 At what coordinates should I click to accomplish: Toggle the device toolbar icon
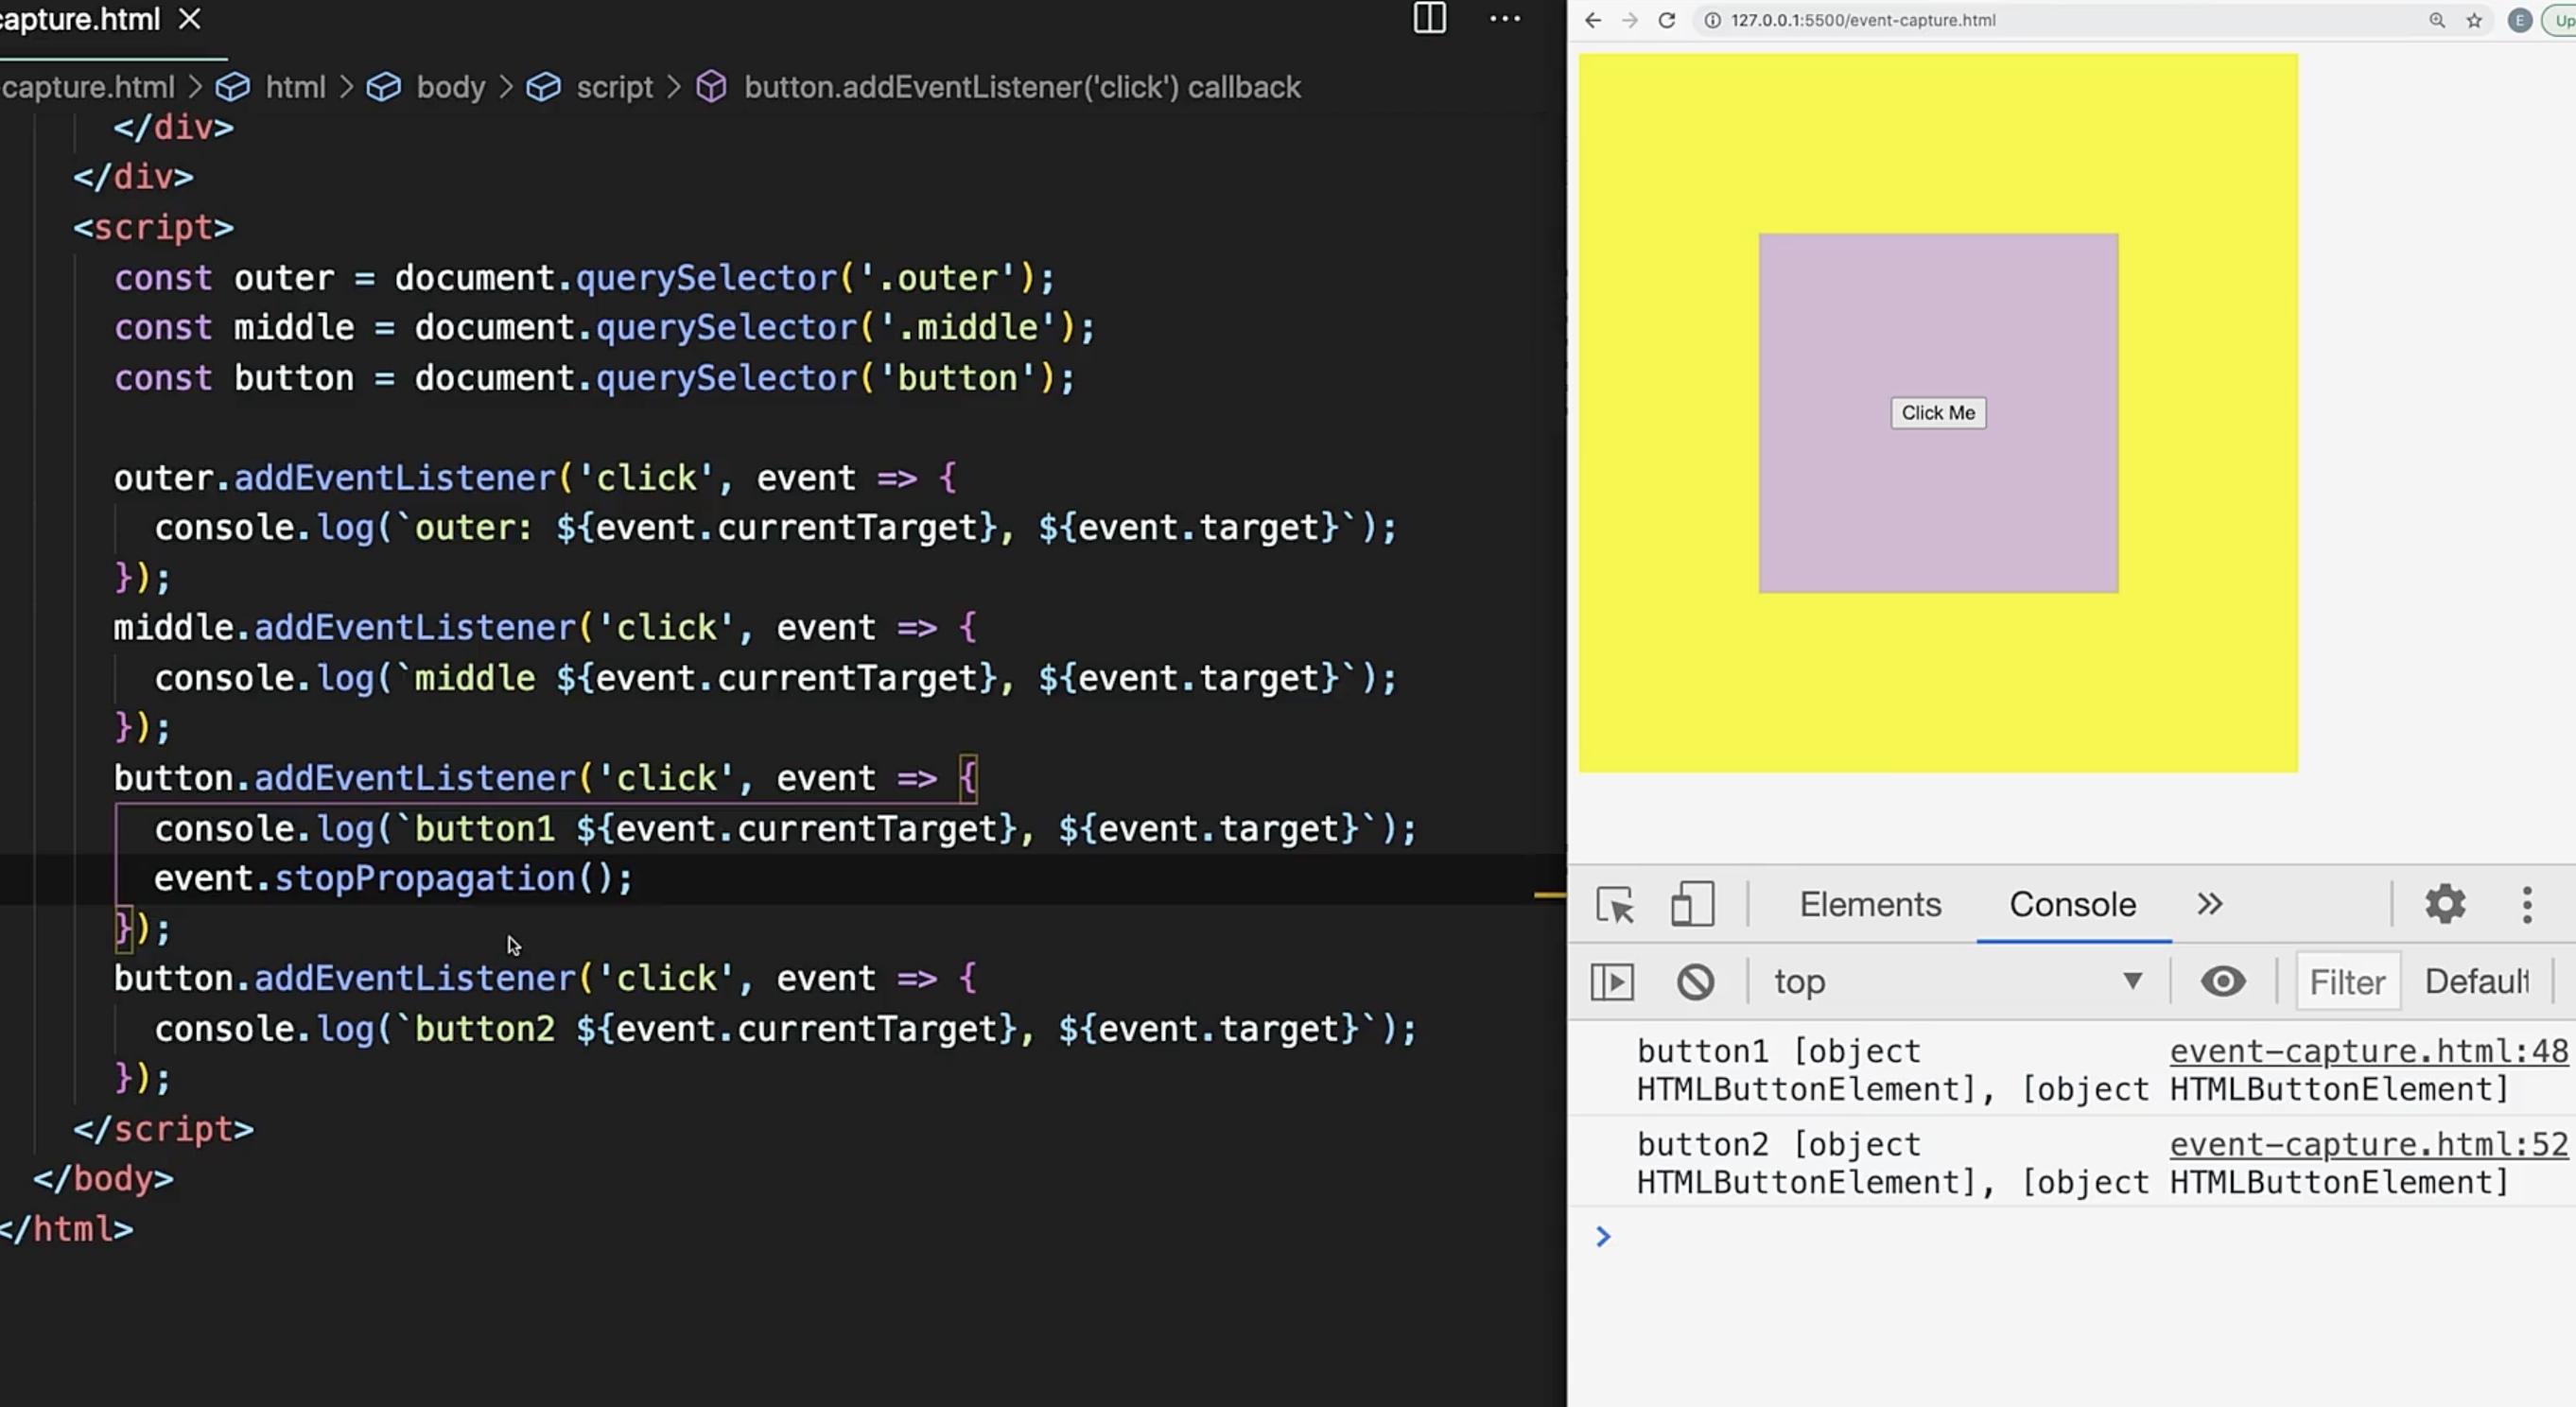(x=1692, y=904)
